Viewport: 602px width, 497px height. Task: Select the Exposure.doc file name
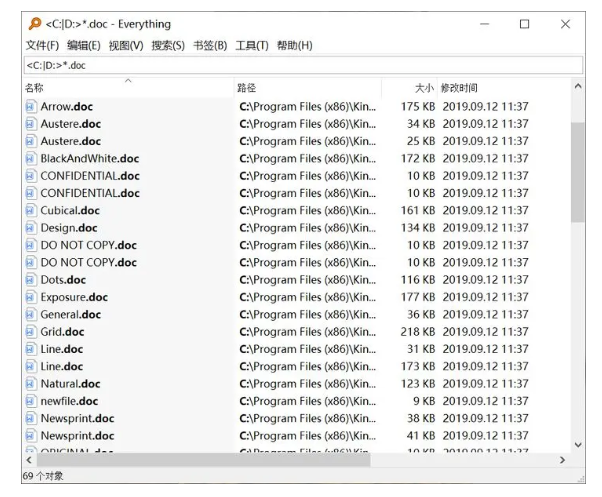tap(74, 297)
